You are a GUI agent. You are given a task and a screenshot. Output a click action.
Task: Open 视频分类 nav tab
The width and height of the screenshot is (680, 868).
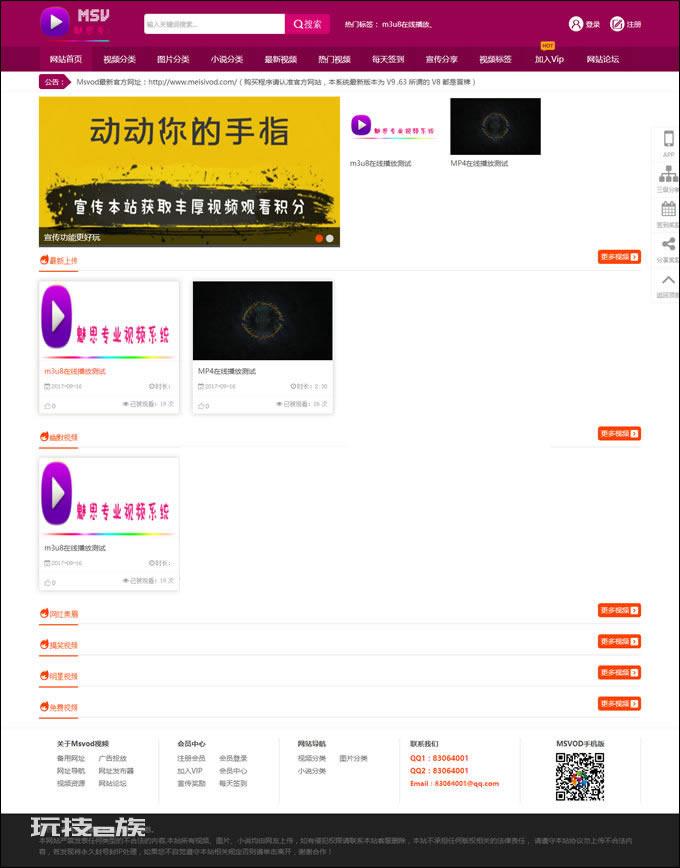119,59
